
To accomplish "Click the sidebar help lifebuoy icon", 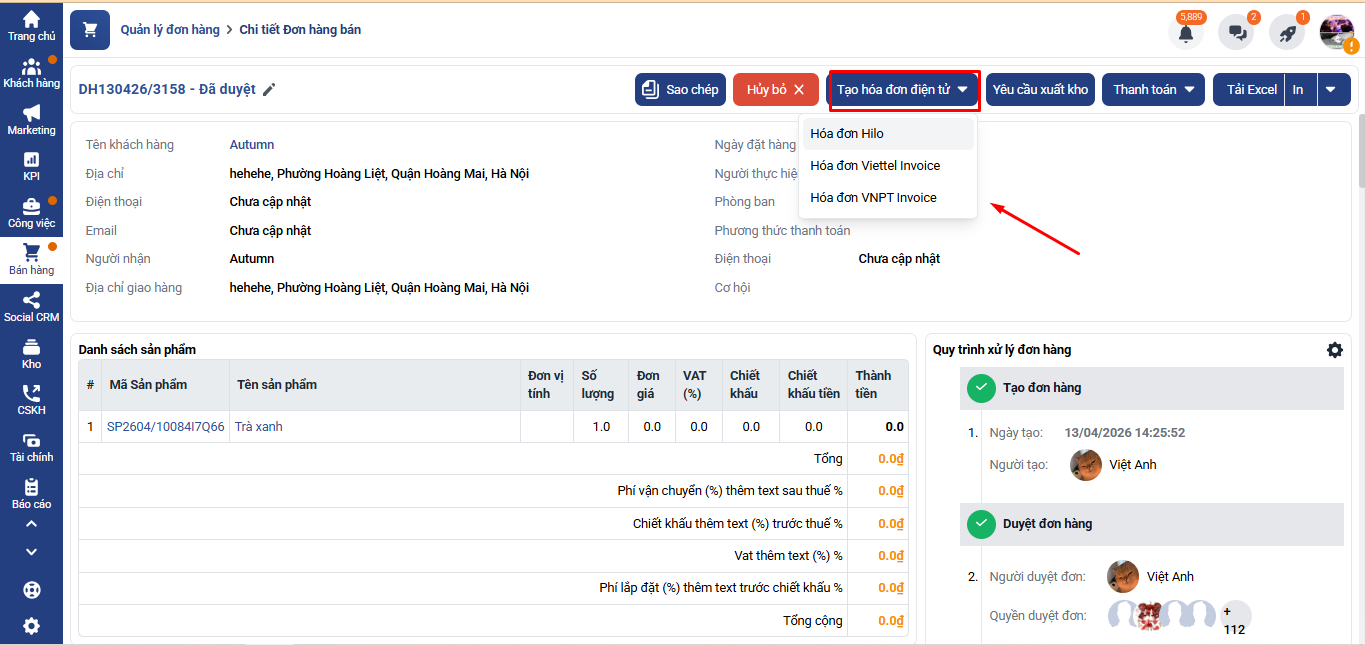I will [31, 590].
